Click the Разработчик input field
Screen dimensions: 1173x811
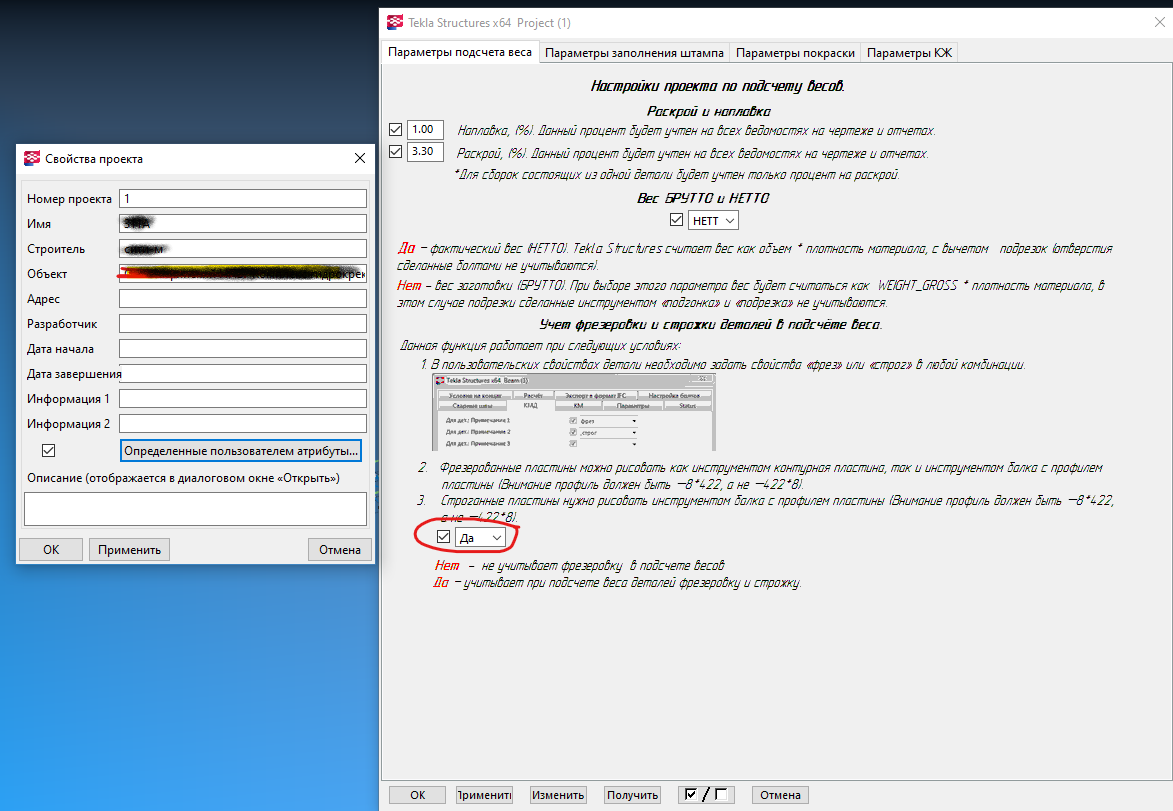pyautogui.click(x=243, y=323)
